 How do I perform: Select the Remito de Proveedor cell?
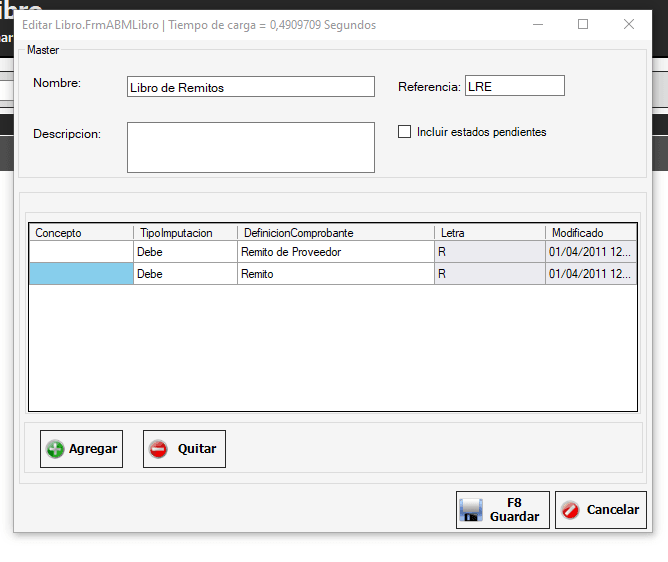tap(335, 253)
